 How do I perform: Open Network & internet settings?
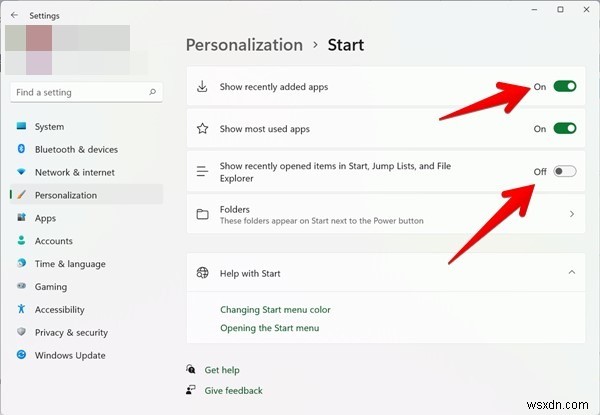point(86,172)
